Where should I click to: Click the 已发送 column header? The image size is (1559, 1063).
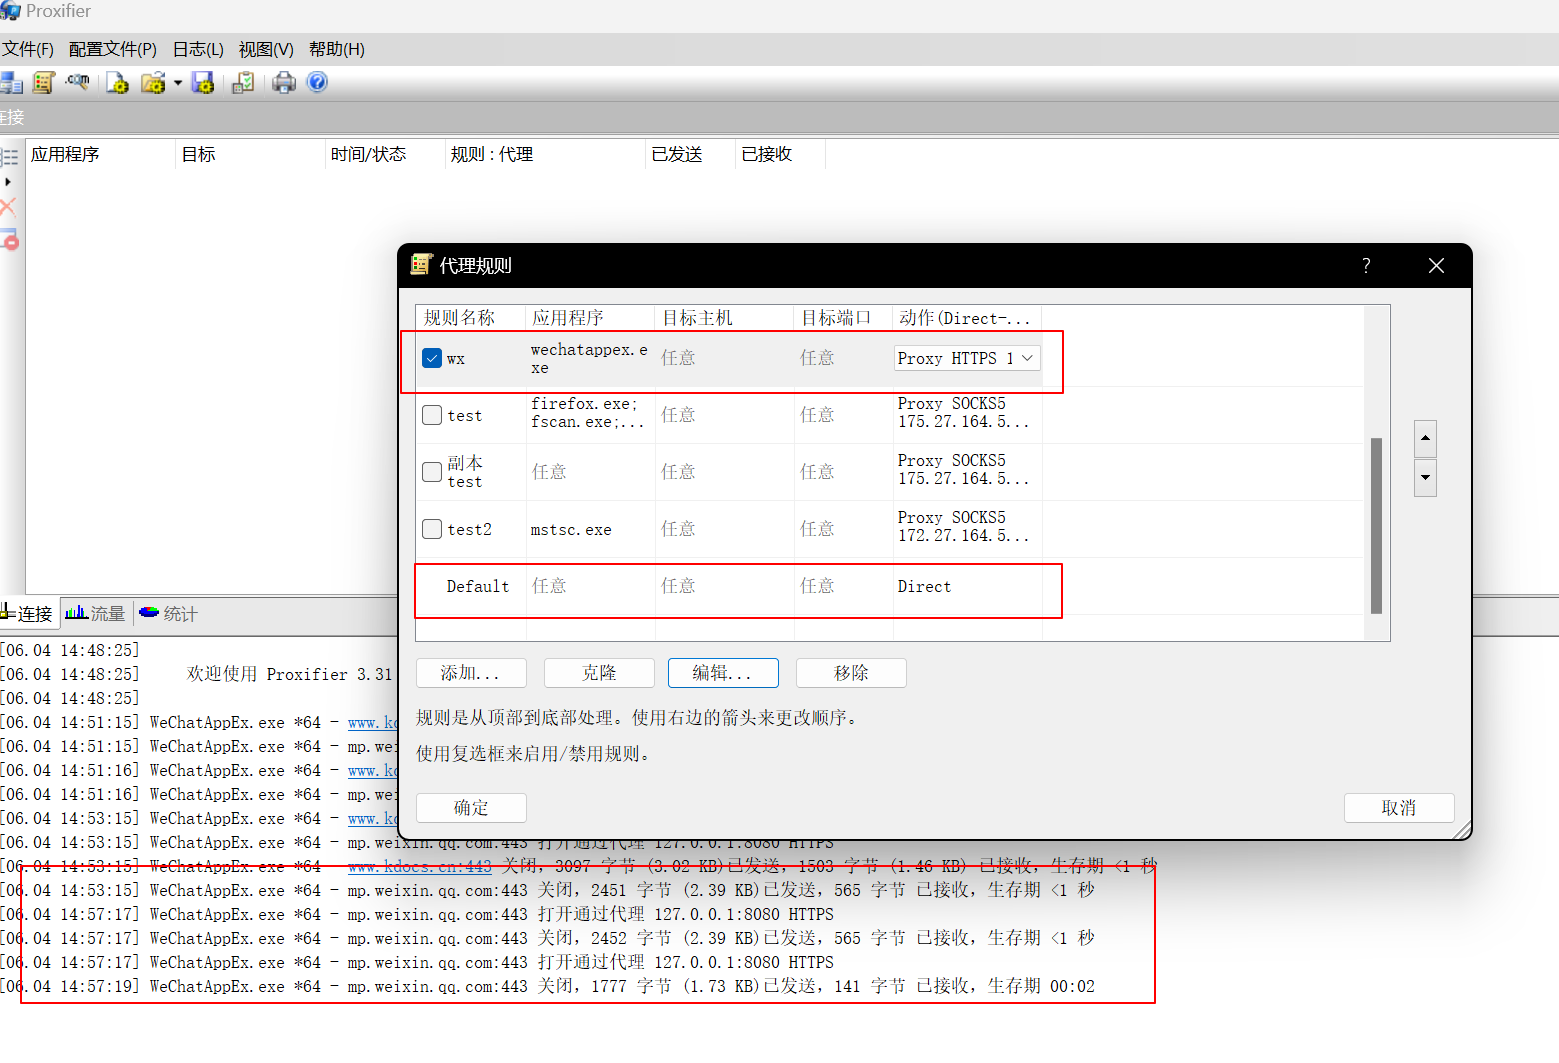pyautogui.click(x=691, y=154)
